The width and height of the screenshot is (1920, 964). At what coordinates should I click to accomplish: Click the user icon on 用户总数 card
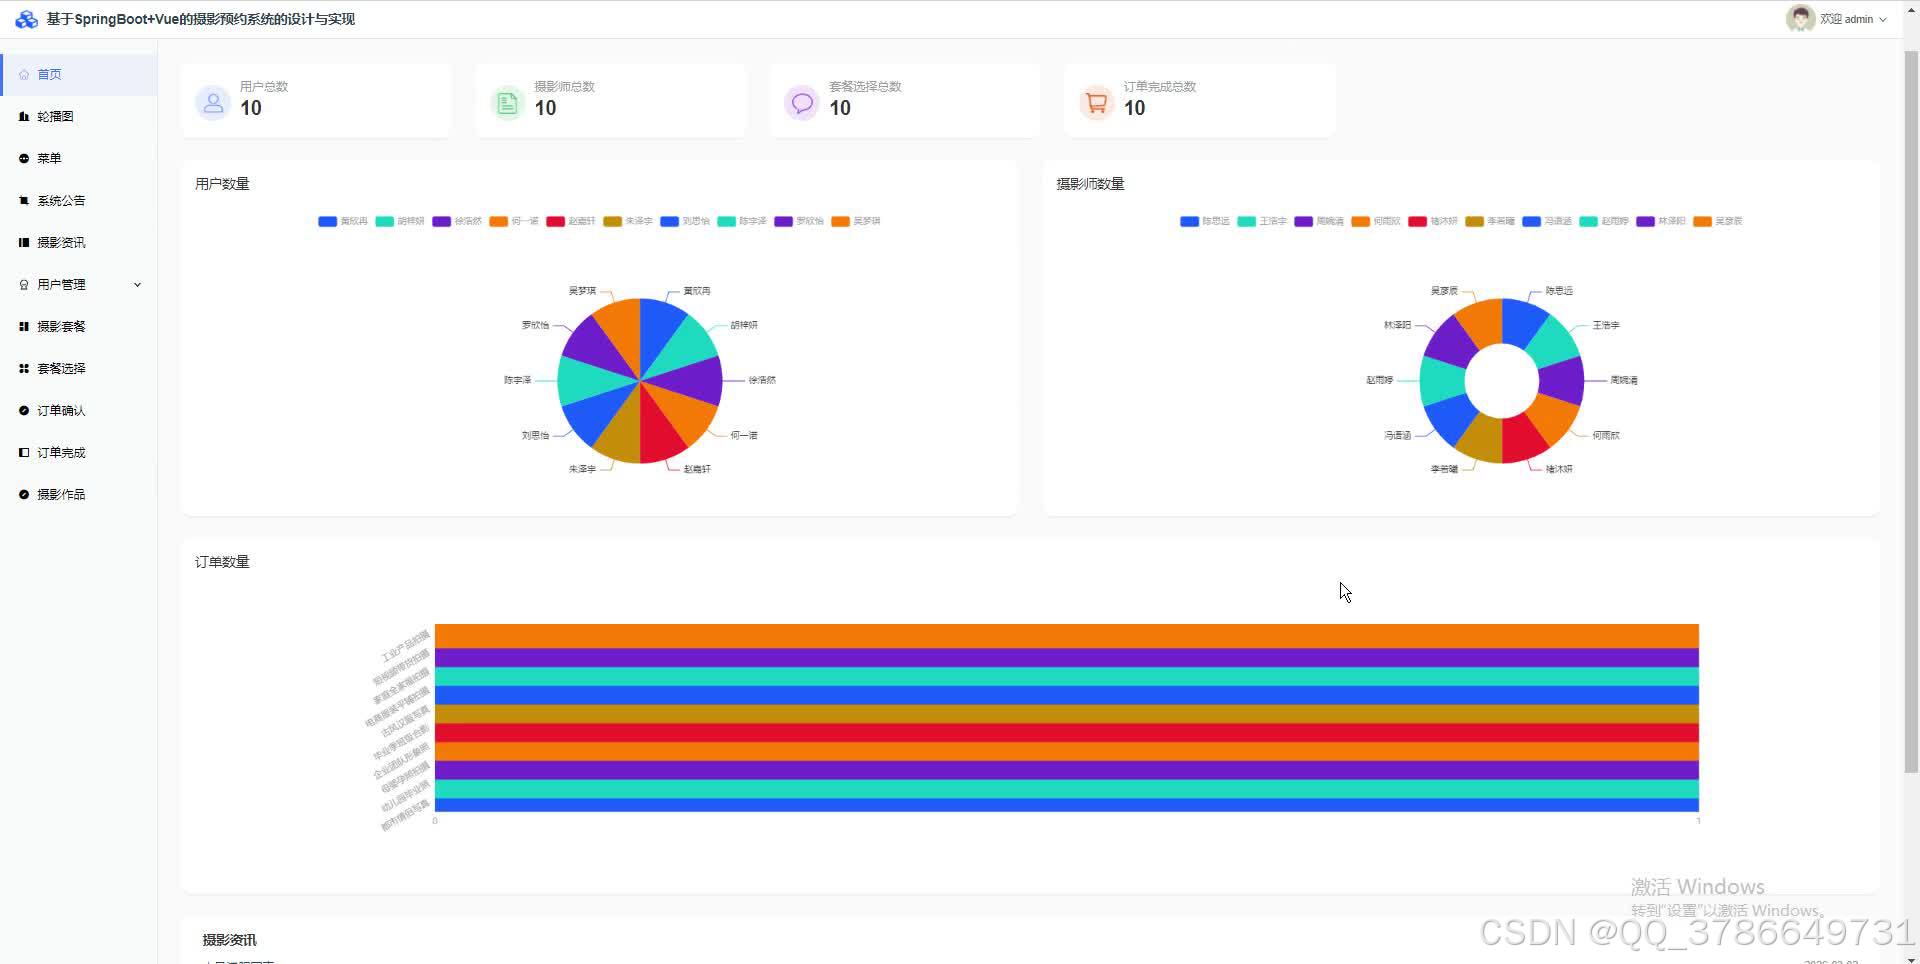[212, 102]
